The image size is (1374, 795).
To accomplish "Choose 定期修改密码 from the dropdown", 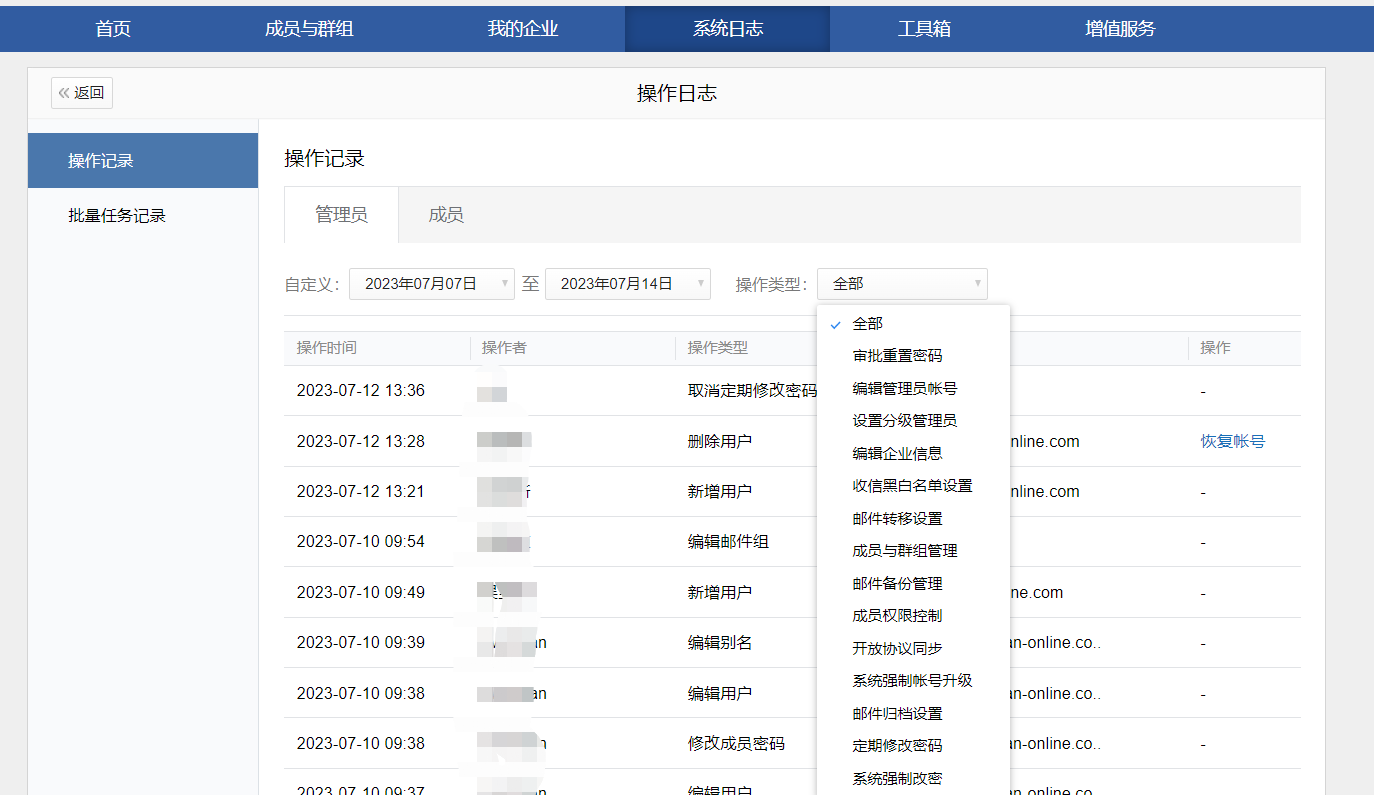I will [x=897, y=746].
